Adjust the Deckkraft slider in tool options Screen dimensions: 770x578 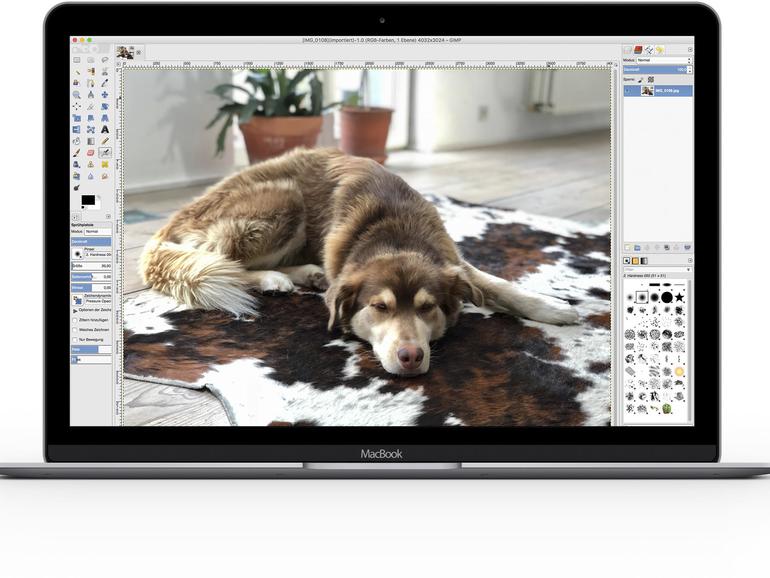click(91, 242)
